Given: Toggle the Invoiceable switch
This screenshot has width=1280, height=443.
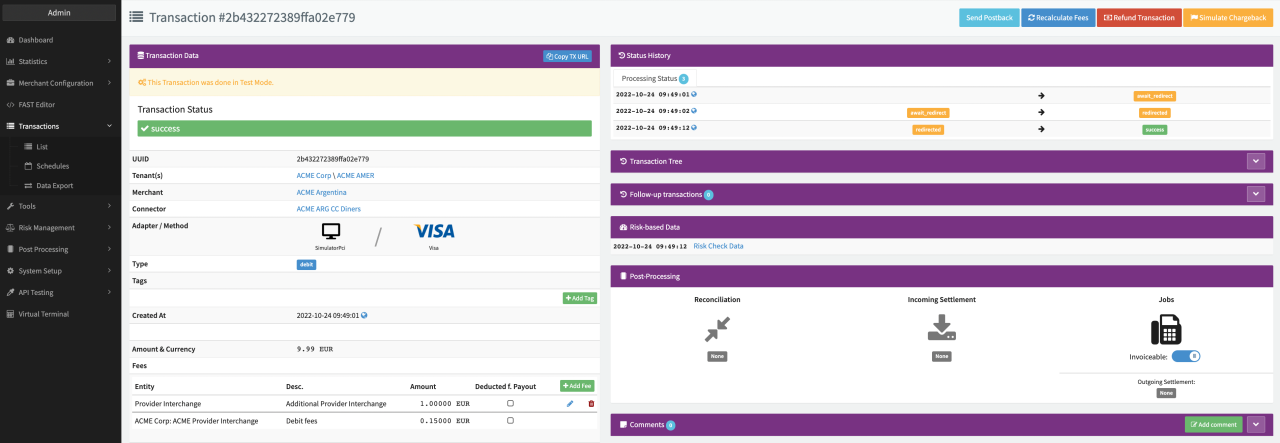Looking at the screenshot, I should (1185, 356).
